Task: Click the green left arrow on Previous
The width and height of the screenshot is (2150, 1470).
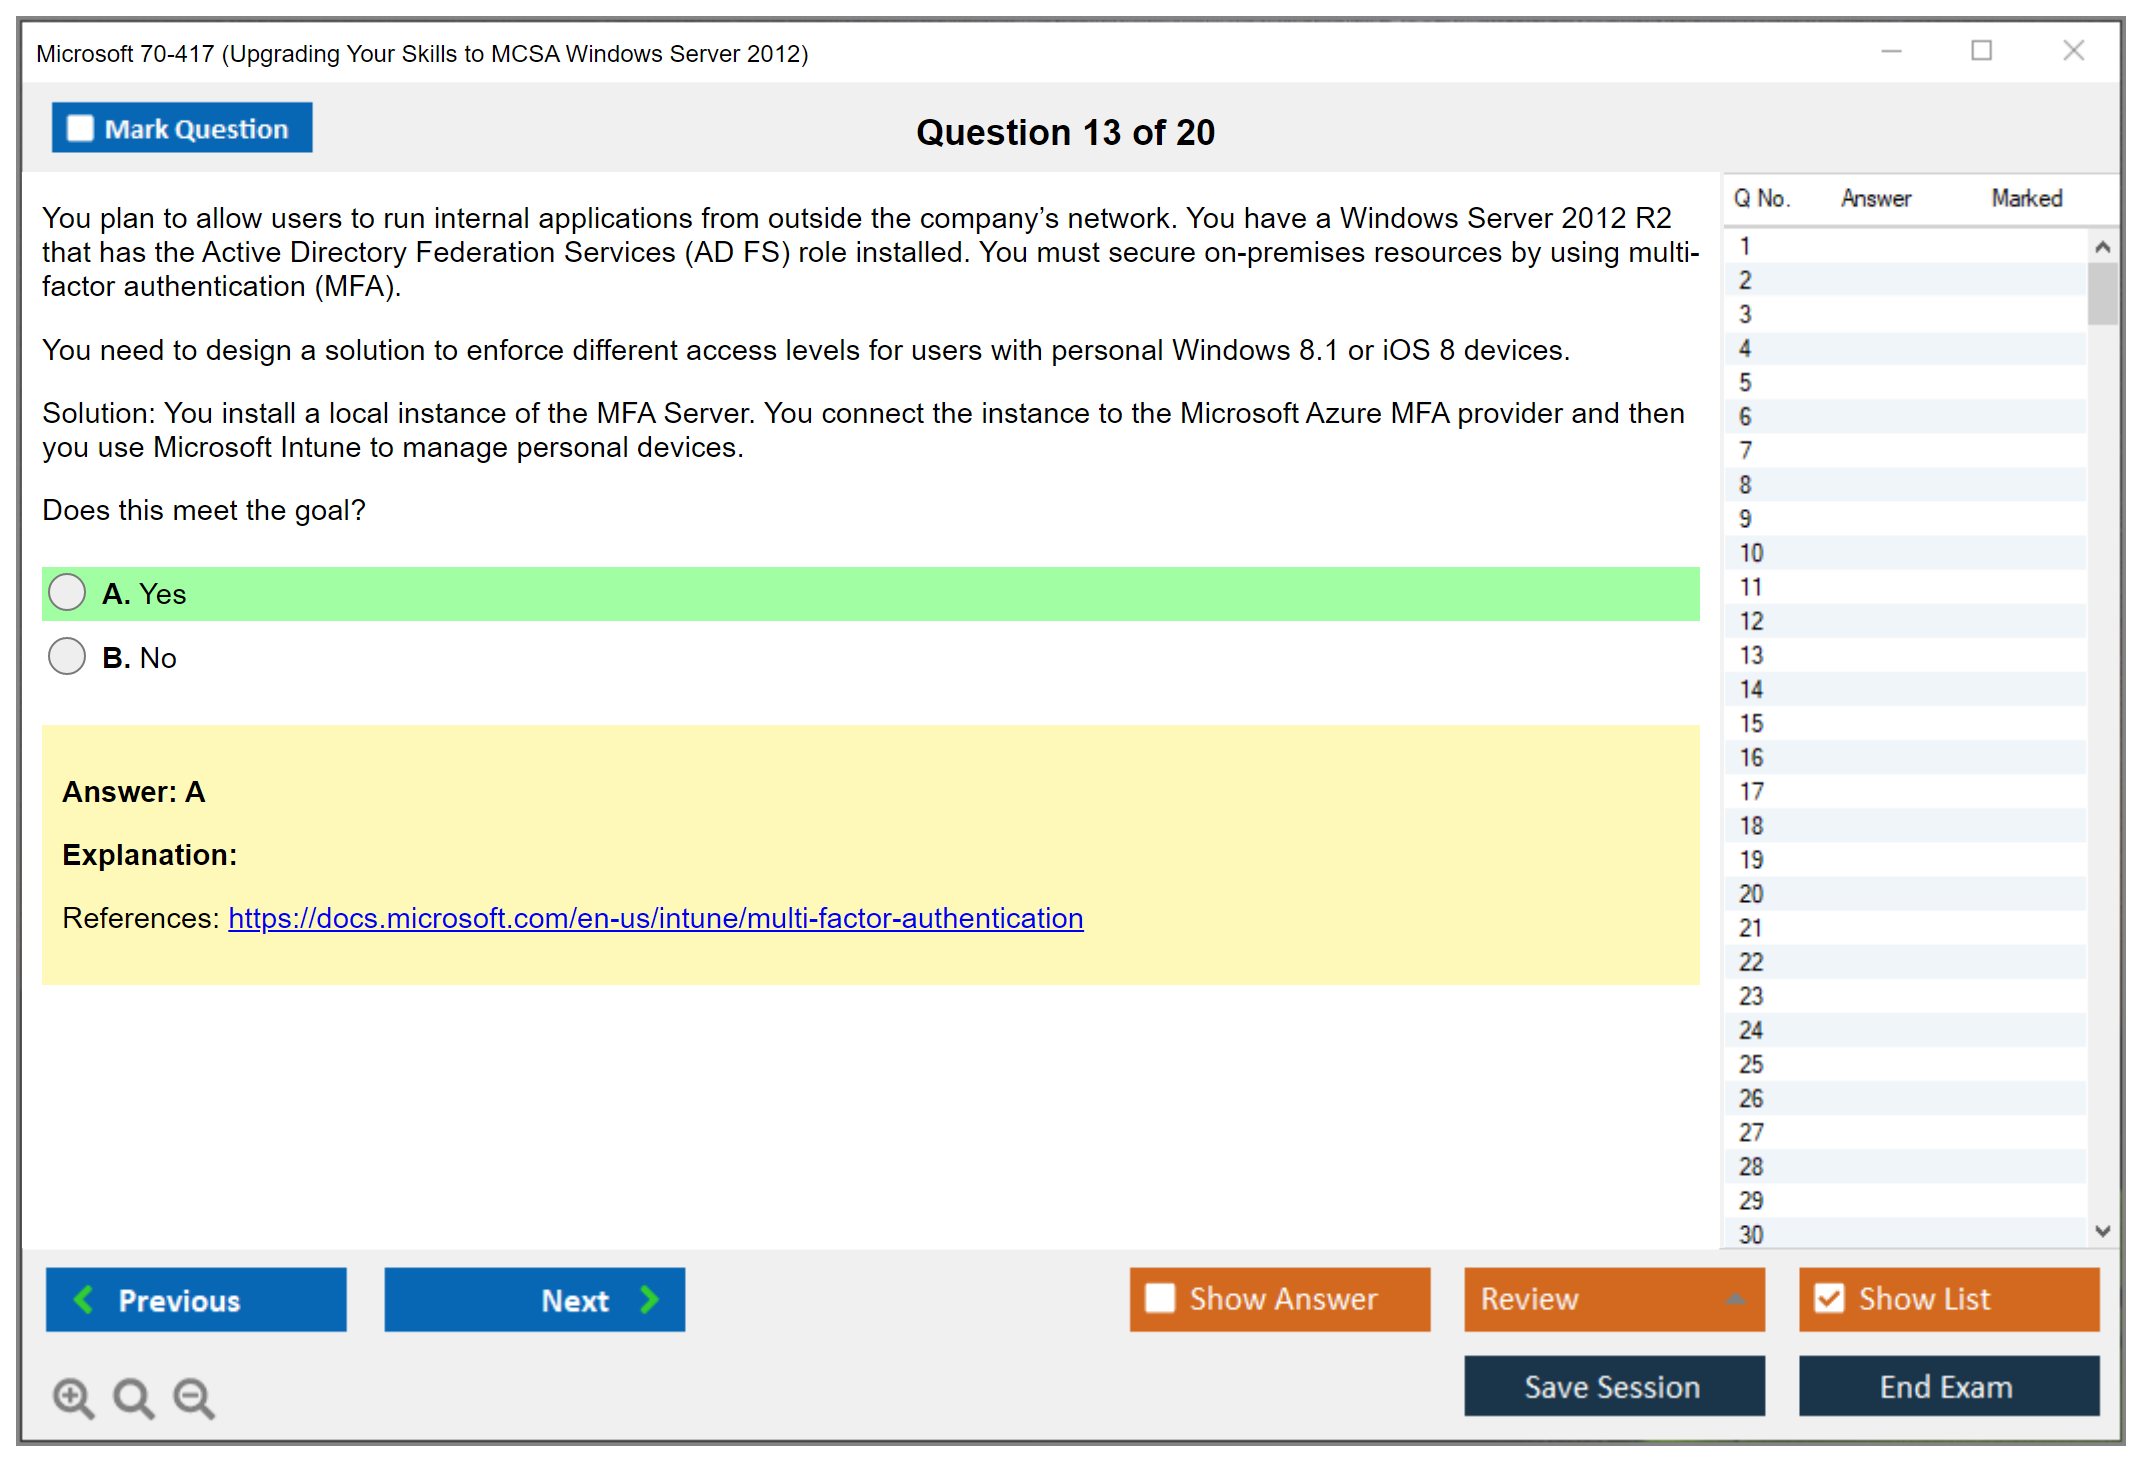Action: tap(84, 1300)
